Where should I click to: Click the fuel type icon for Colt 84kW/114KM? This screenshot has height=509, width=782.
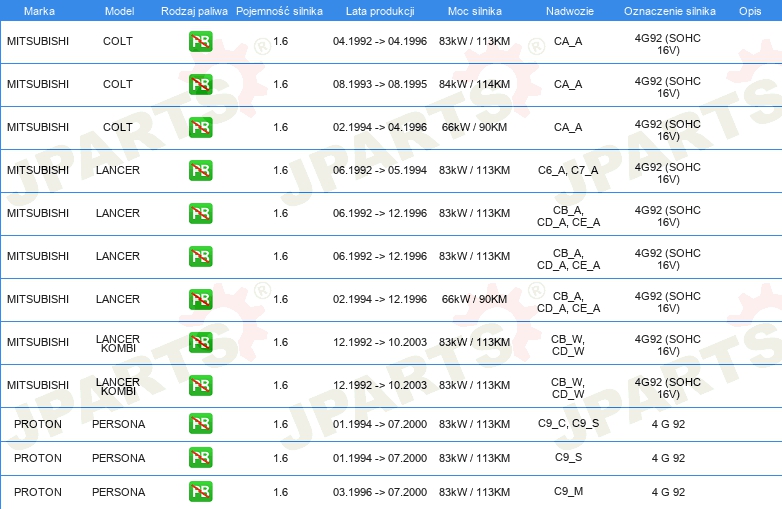coord(200,85)
